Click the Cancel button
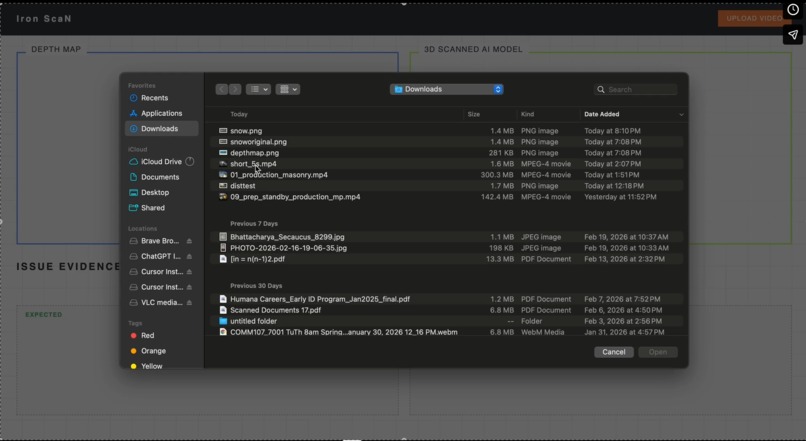Viewport: 806px width, 441px height. click(x=614, y=352)
